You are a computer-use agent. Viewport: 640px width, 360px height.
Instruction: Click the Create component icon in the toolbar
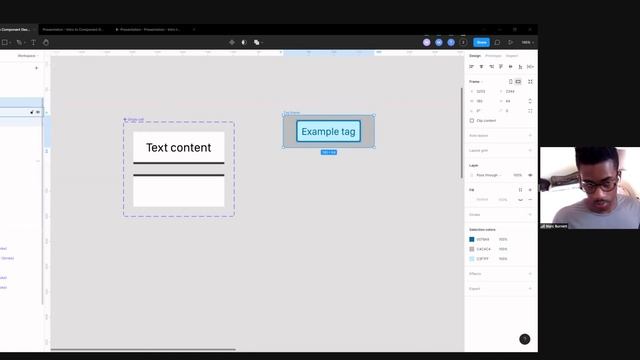tap(232, 42)
